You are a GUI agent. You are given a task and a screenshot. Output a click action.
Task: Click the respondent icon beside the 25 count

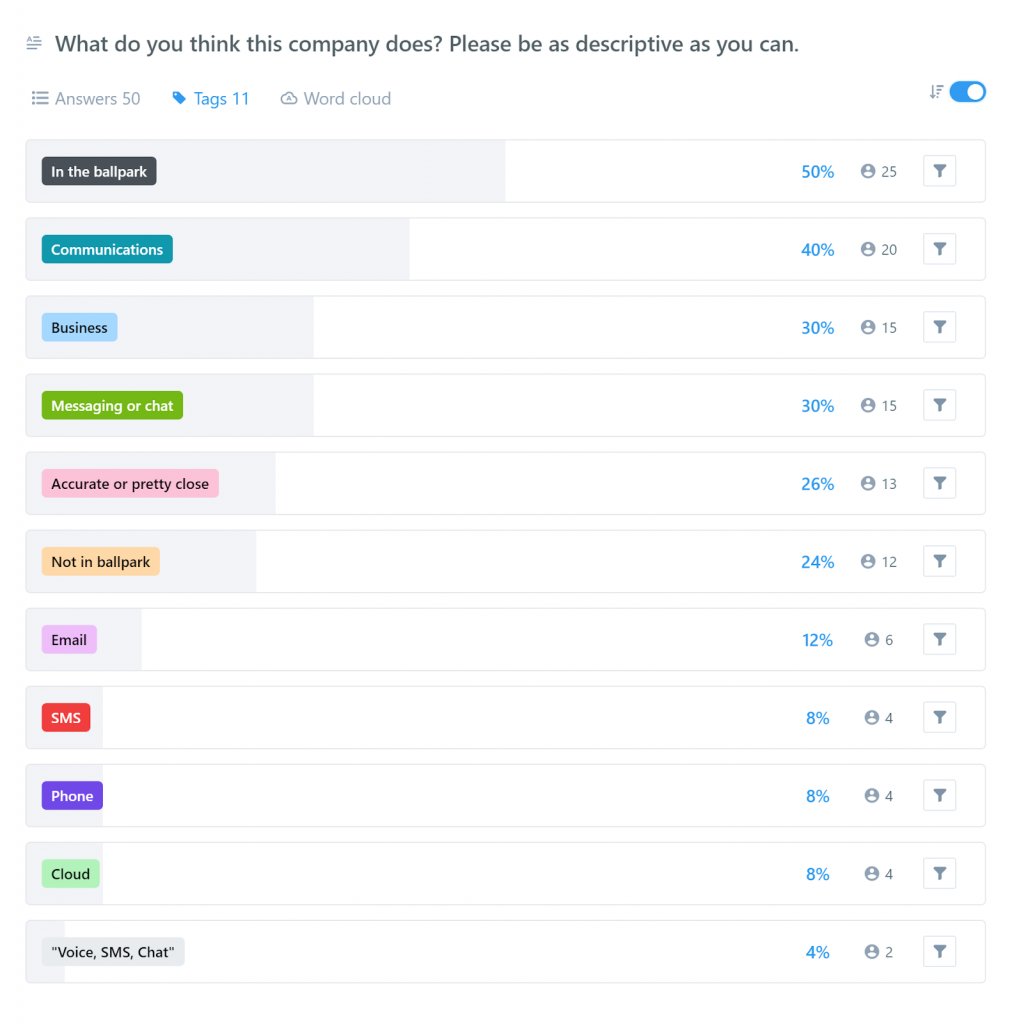(x=866, y=171)
